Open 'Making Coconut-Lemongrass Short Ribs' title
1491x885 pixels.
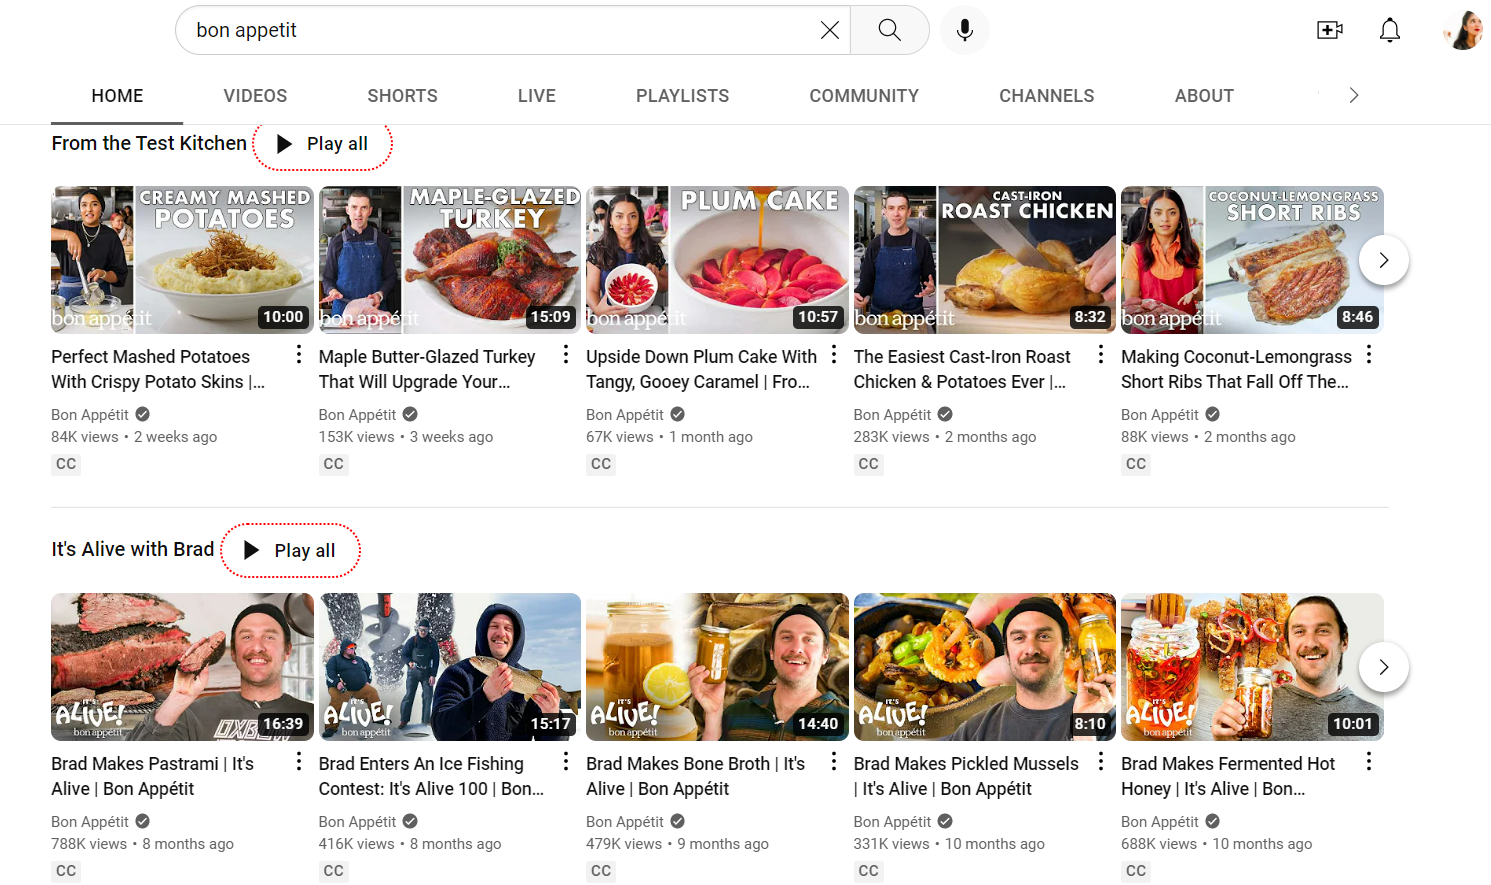(x=1236, y=369)
